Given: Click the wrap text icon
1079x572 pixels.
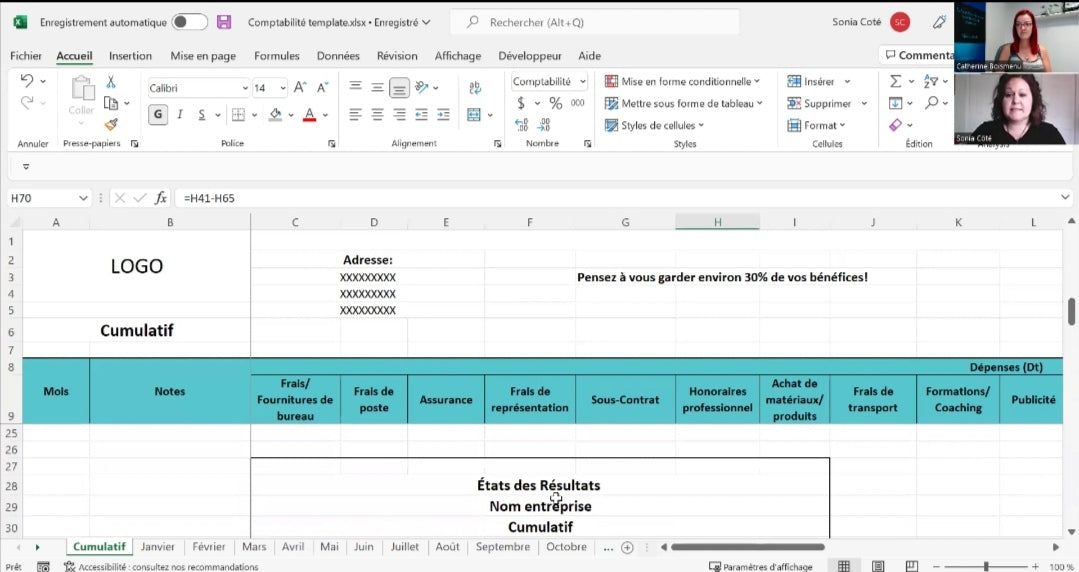Looking at the screenshot, I should pyautogui.click(x=475, y=88).
